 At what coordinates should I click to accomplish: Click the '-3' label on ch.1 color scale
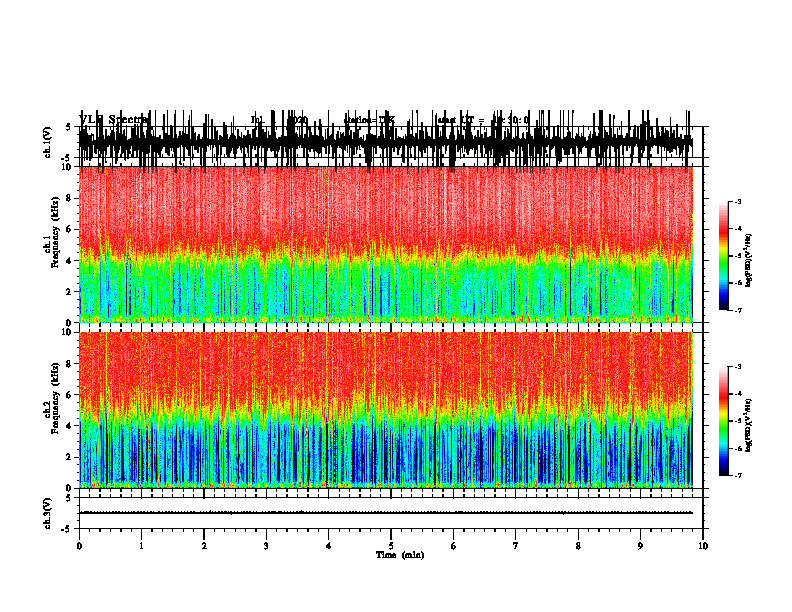[737, 201]
